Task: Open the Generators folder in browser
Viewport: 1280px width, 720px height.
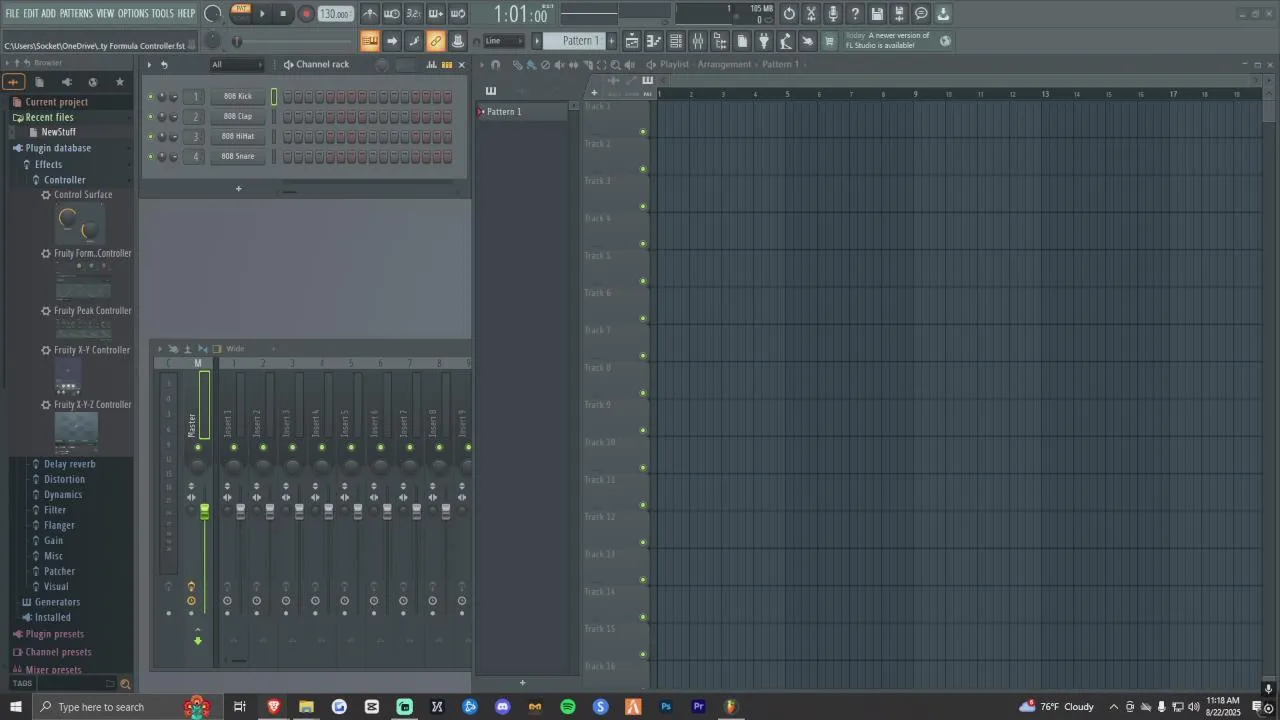Action: click(x=57, y=602)
